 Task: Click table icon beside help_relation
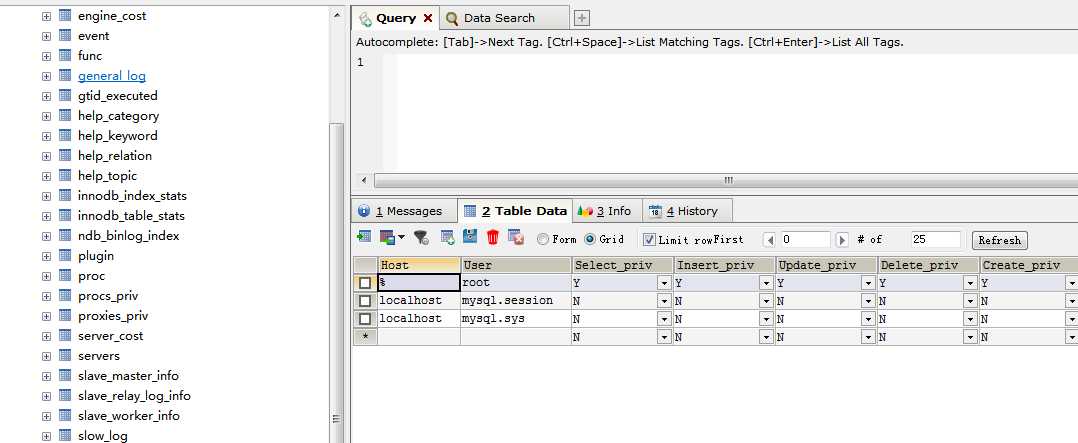pos(65,155)
